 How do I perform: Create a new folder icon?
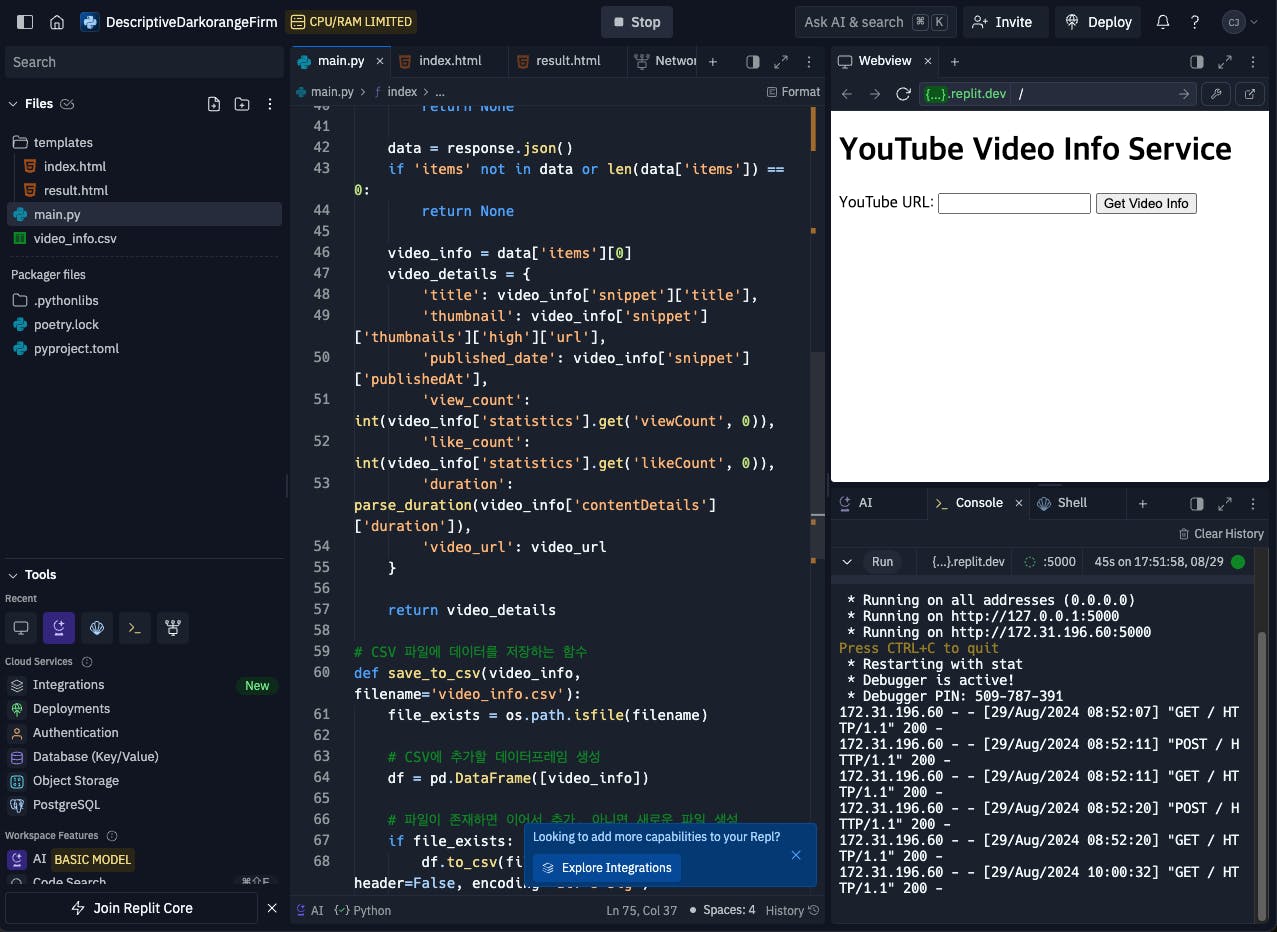[x=242, y=104]
